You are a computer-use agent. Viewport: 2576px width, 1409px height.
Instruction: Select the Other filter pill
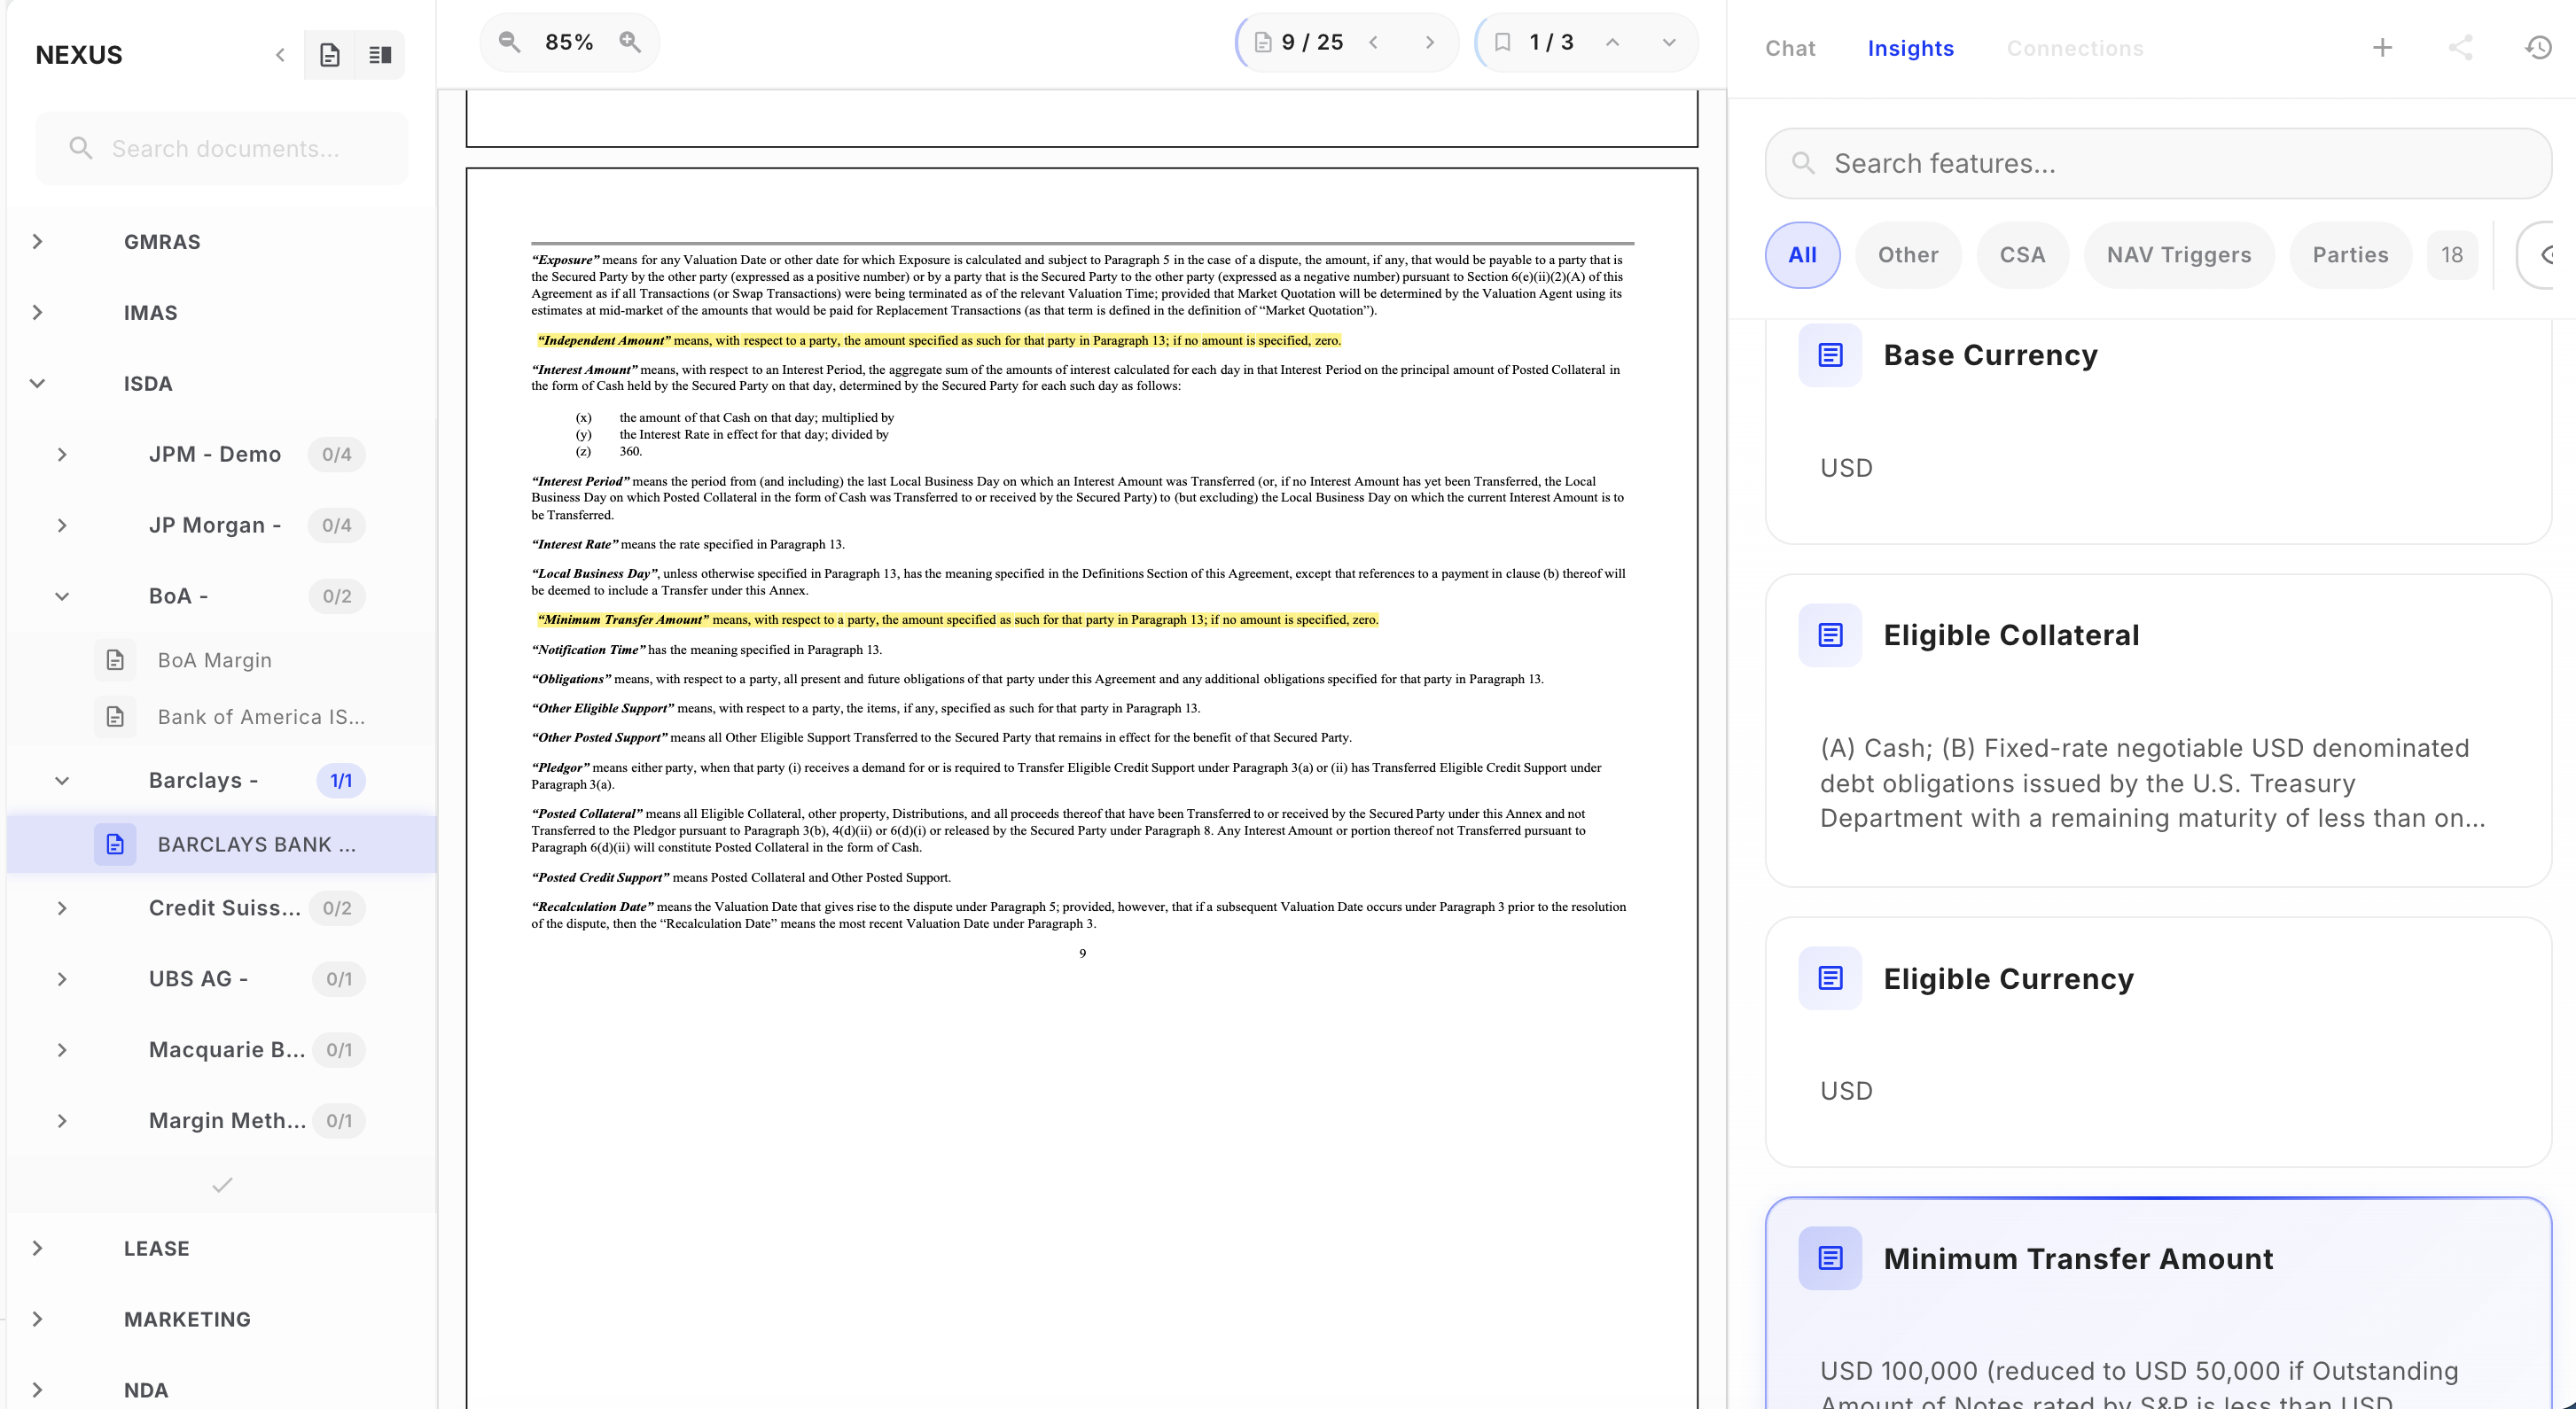1908,255
